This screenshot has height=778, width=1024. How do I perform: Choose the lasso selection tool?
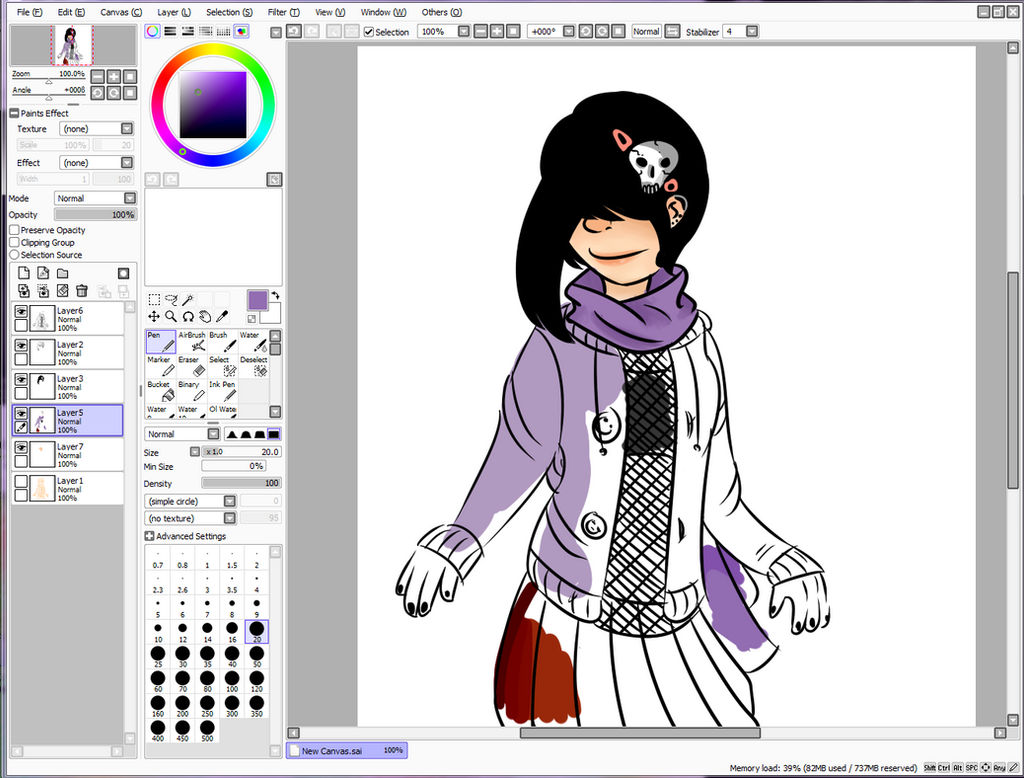coord(171,300)
